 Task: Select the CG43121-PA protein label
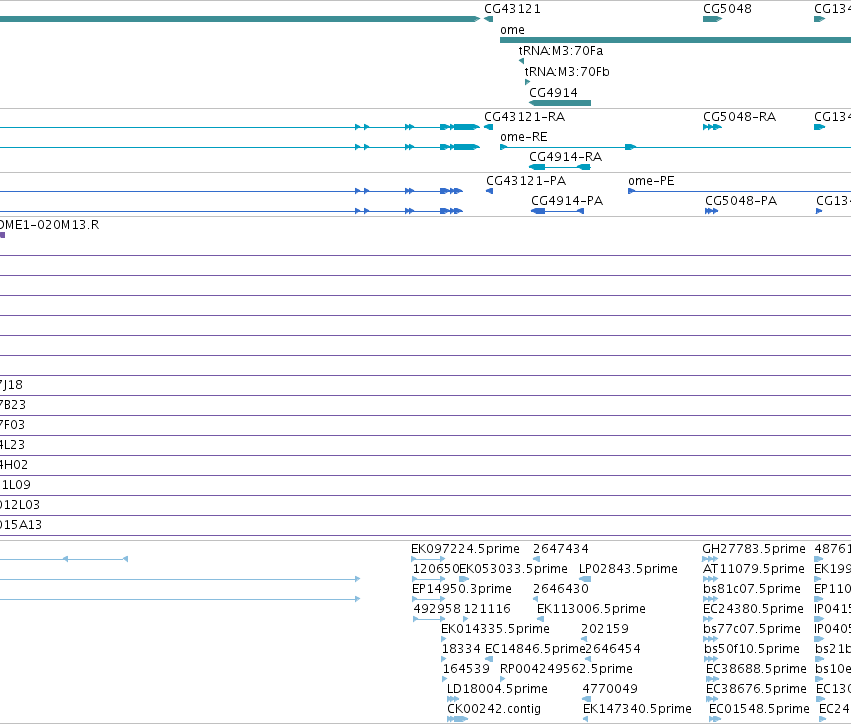point(526,181)
